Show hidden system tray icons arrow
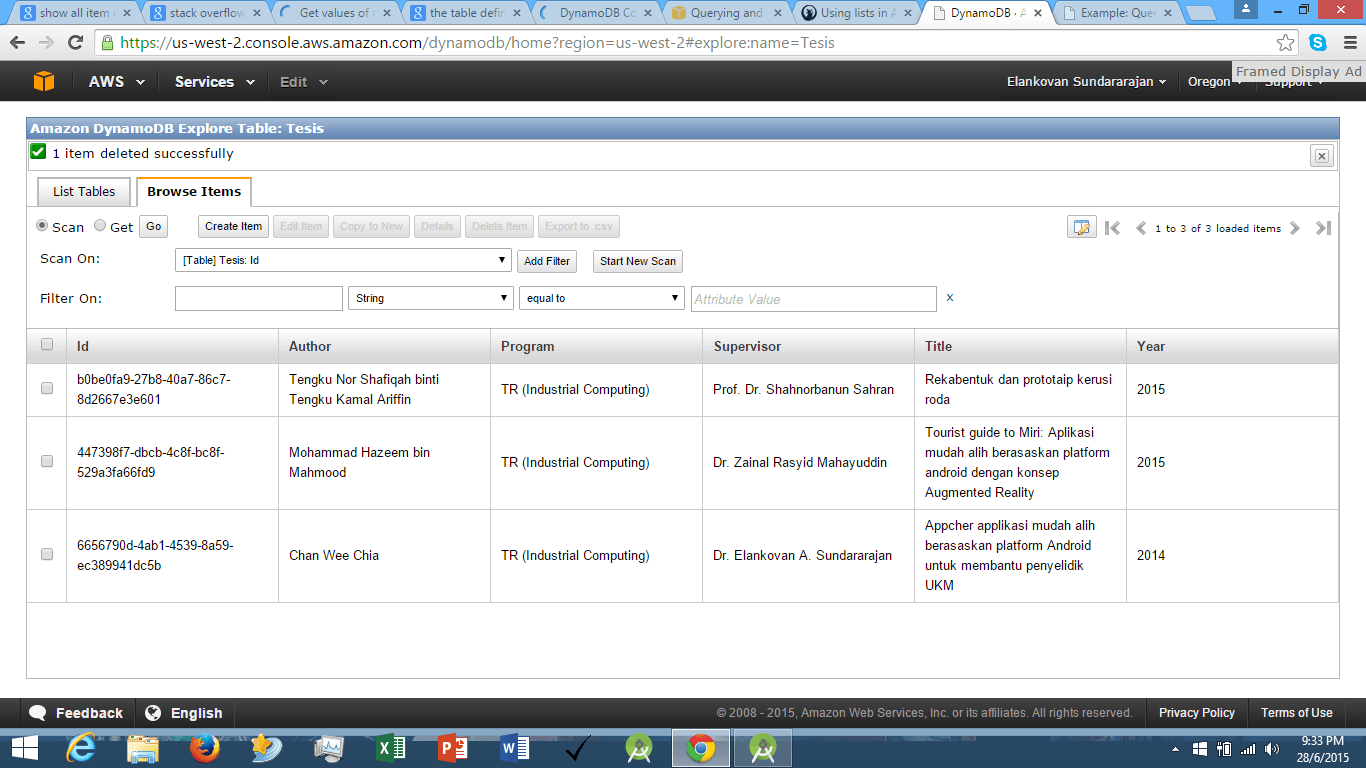 point(1175,749)
